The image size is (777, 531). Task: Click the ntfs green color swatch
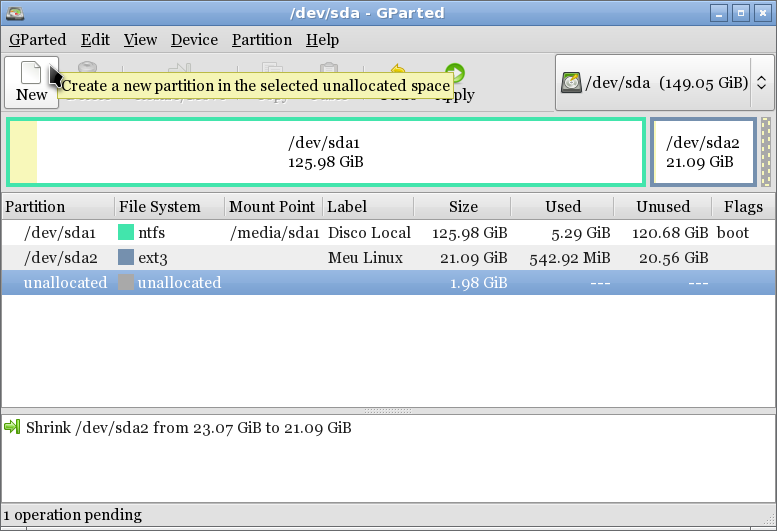126,232
